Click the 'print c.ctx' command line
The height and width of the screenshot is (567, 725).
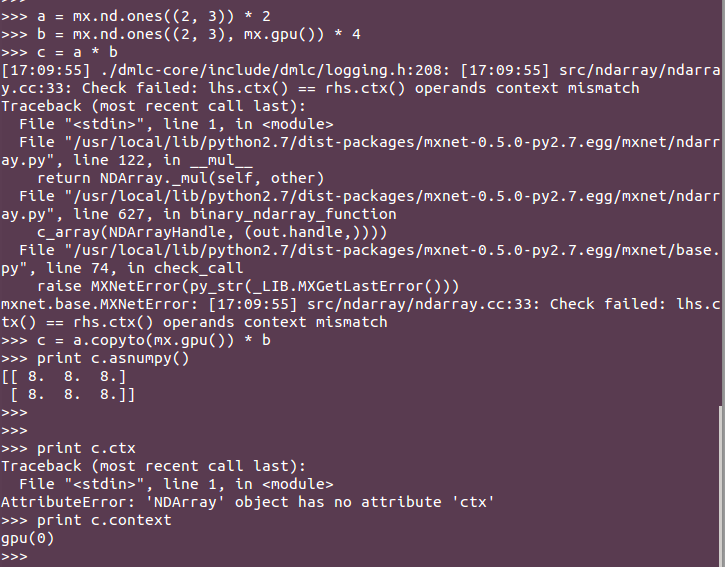pyautogui.click(x=68, y=448)
